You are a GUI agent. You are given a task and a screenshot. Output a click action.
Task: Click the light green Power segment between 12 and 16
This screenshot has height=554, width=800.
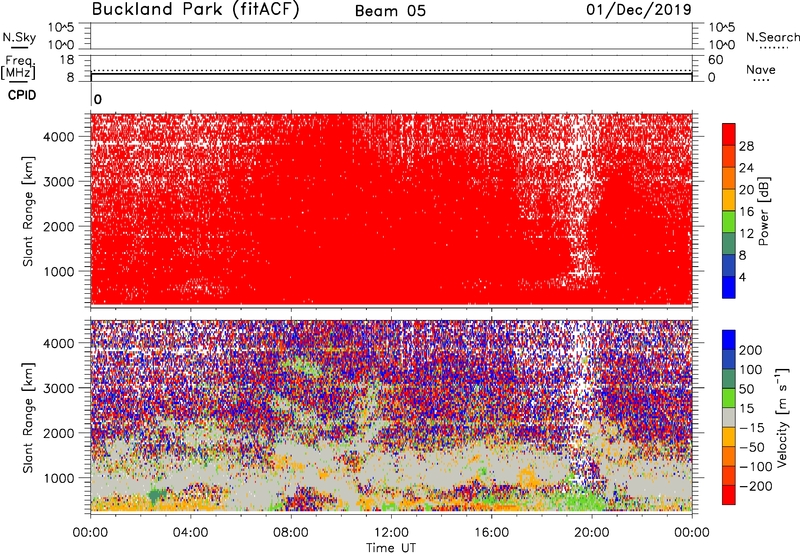[x=729, y=222]
